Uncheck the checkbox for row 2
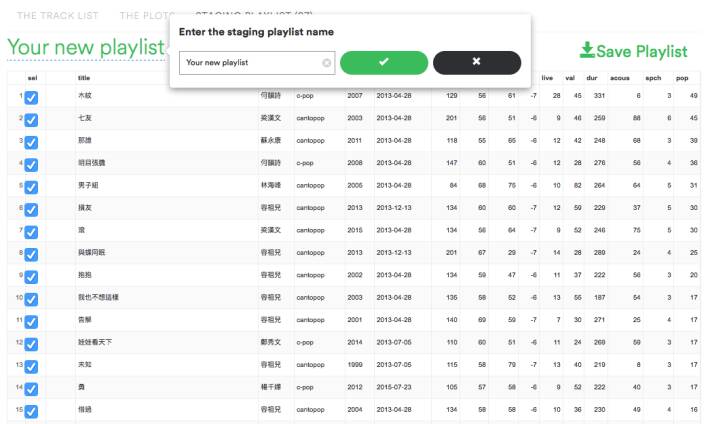Image resolution: width=710 pixels, height=424 pixels. (x=31, y=120)
